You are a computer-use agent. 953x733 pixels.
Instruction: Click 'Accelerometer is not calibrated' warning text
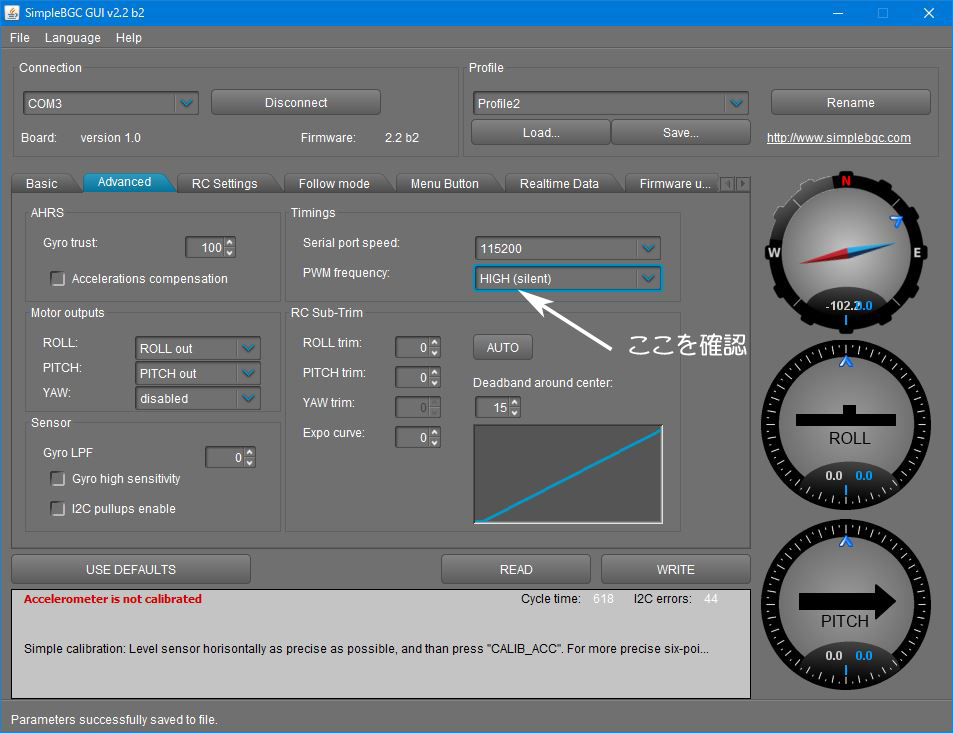pos(112,599)
